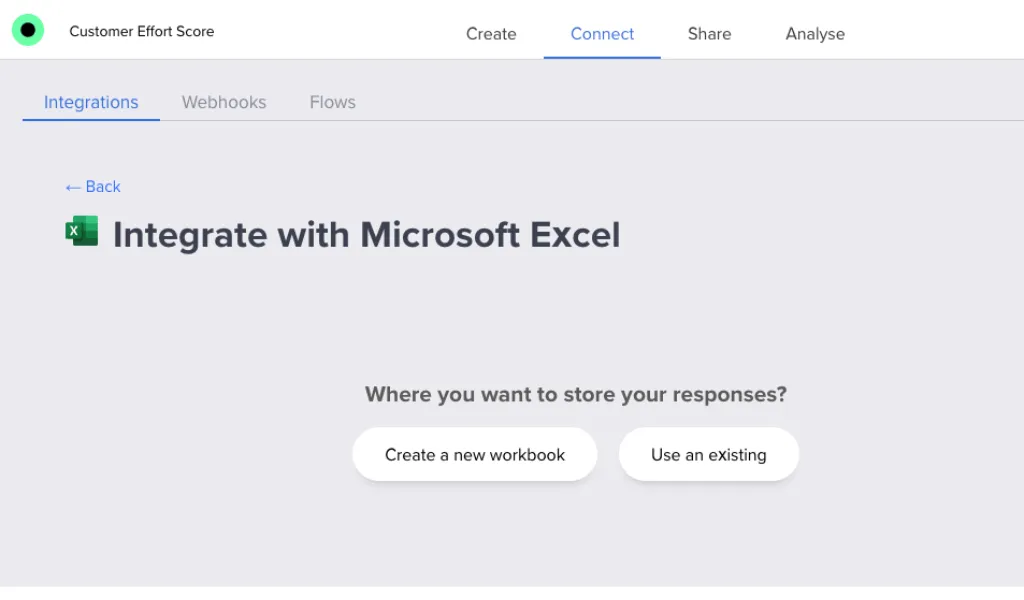The image size is (1024, 600).
Task: Select the Integrations sub-tab
Action: pos(91,102)
